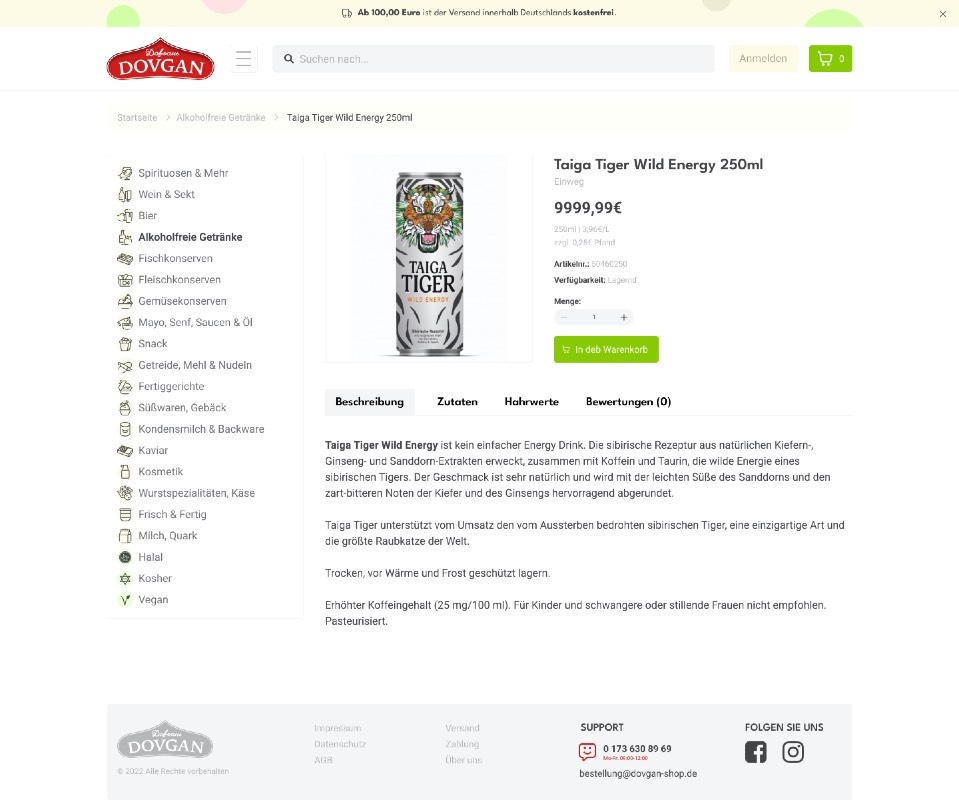Choose the Vegan category icon
This screenshot has width=959, height=800.
coord(125,600)
